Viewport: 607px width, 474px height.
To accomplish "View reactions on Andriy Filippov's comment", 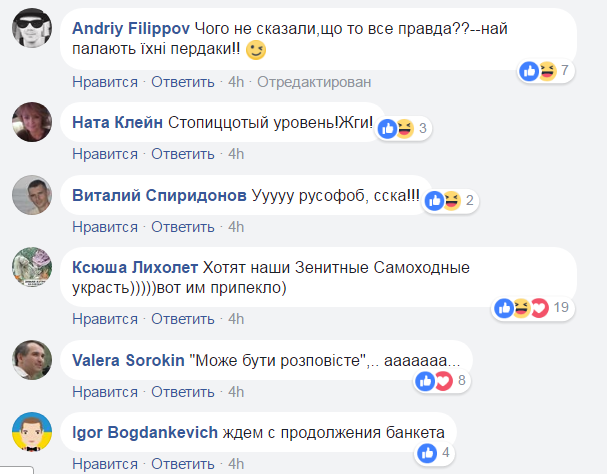I will tap(543, 70).
